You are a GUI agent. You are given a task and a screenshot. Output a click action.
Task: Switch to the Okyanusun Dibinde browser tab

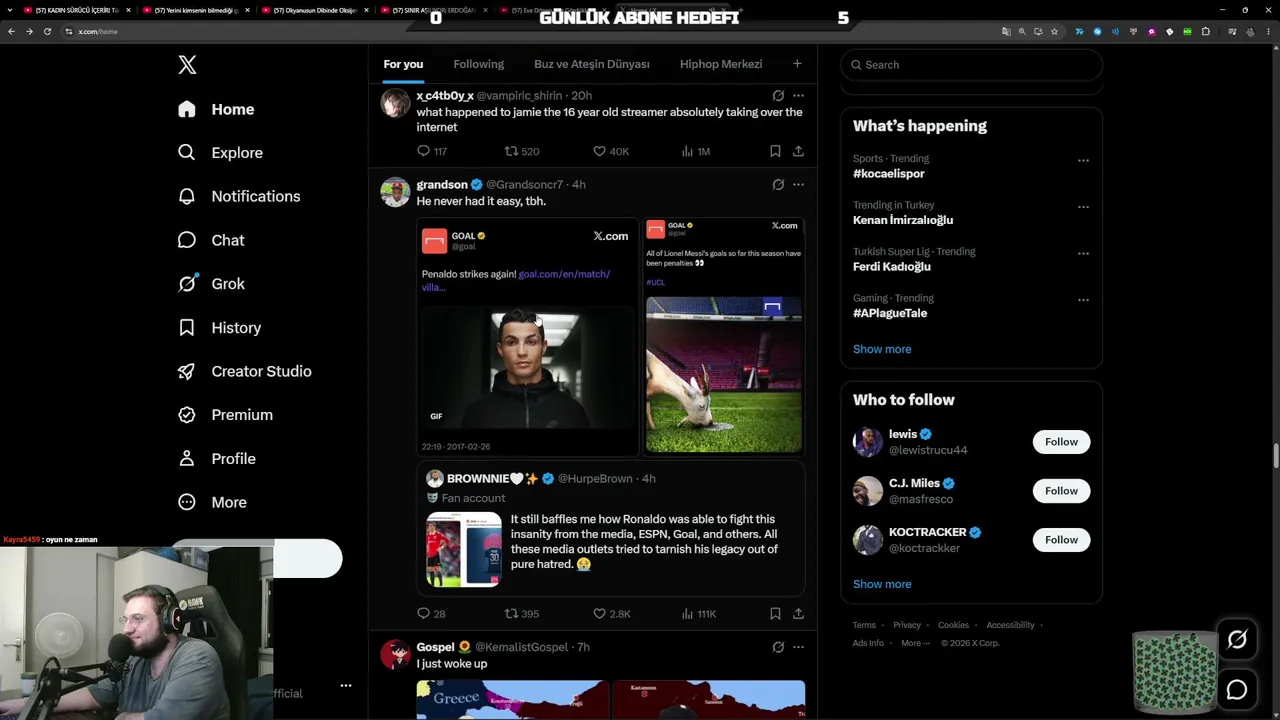tap(315, 10)
